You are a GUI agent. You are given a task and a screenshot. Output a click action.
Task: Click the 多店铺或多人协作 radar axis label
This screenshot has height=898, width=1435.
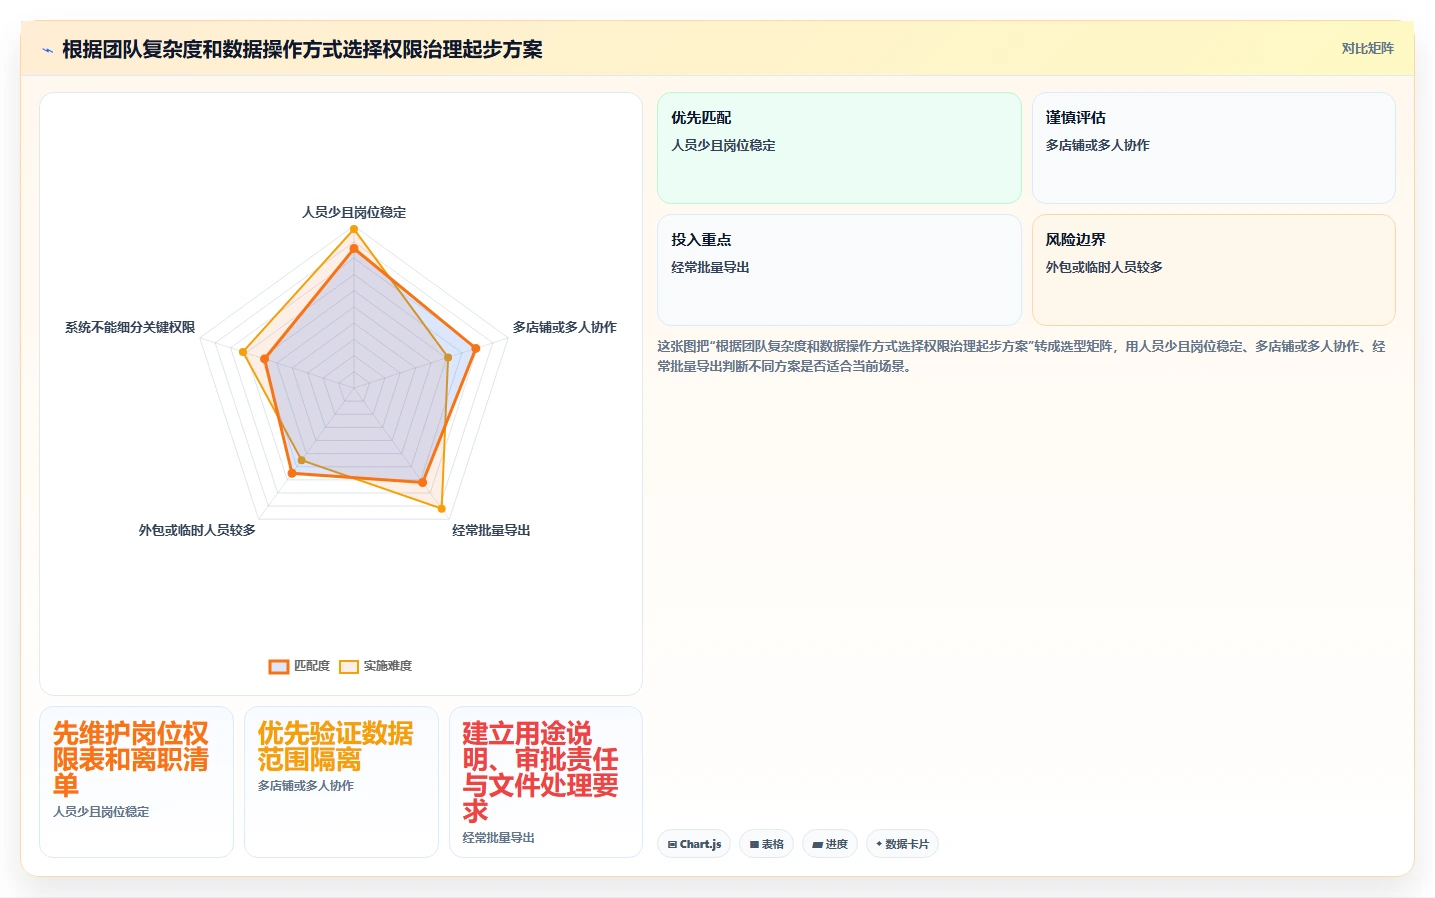pyautogui.click(x=564, y=327)
